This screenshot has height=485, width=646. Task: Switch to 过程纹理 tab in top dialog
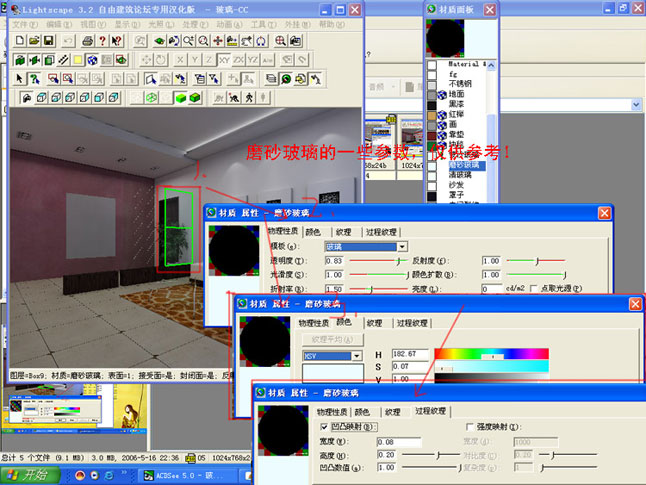click(382, 231)
